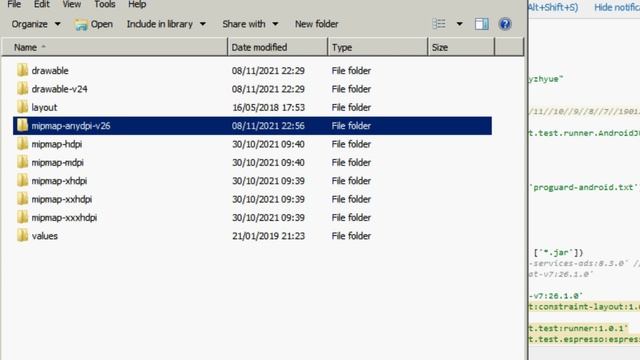Click the ['*.jar'] text in code editor
The image size is (640, 360).
click(558, 253)
